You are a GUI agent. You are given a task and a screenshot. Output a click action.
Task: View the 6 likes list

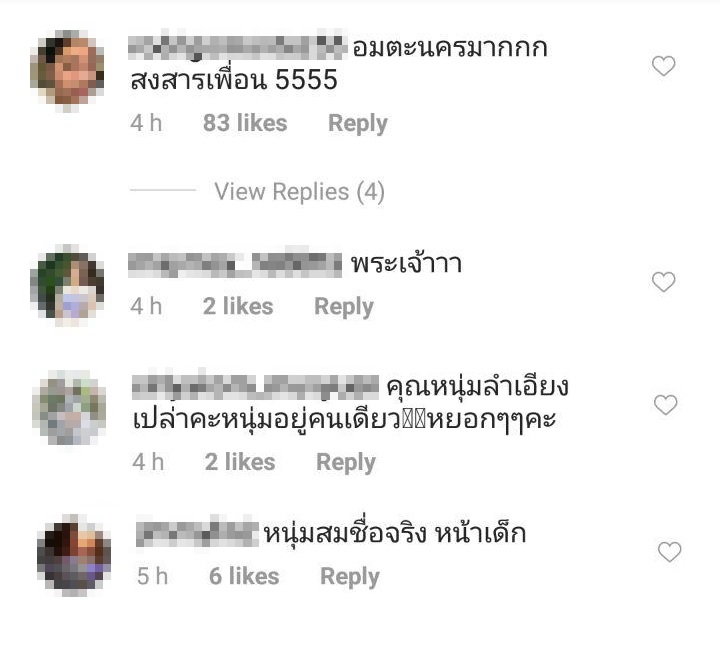pyautogui.click(x=244, y=576)
